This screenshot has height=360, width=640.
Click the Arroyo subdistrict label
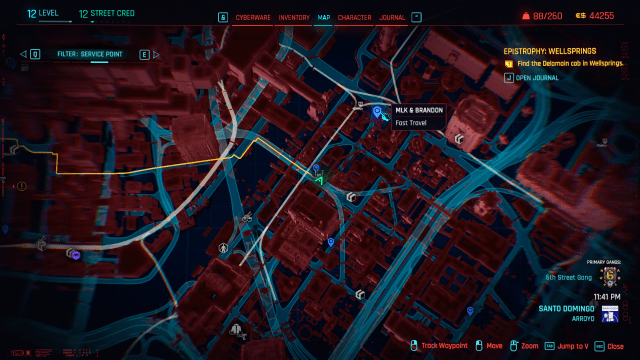click(x=583, y=318)
